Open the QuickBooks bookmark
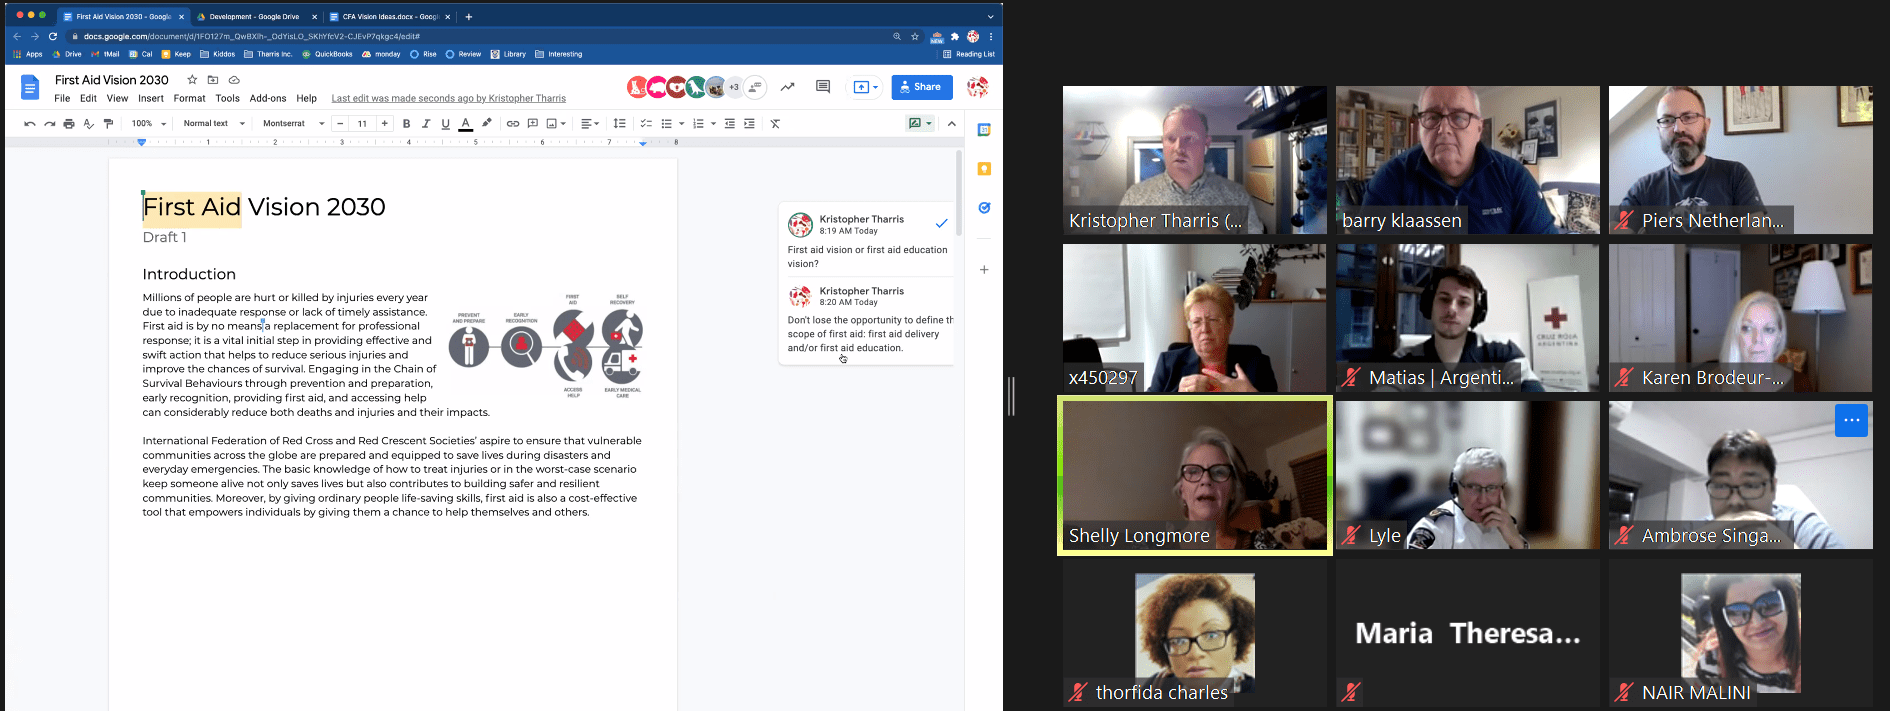This screenshot has width=1890, height=711. (x=327, y=55)
